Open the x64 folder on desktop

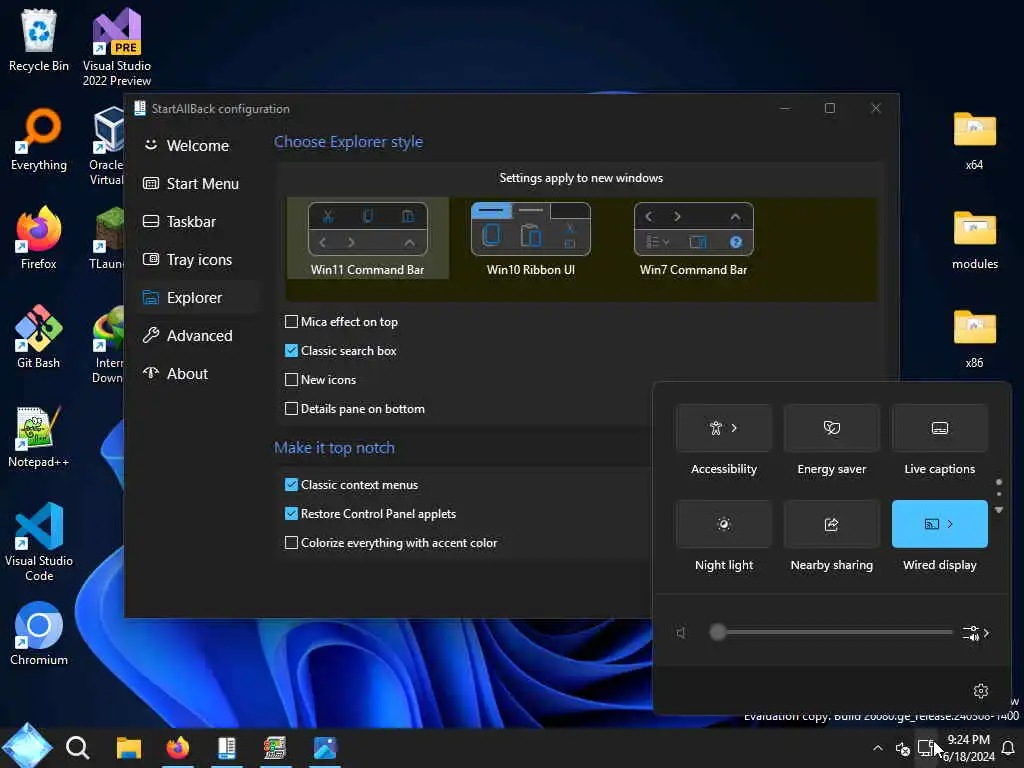click(974, 139)
